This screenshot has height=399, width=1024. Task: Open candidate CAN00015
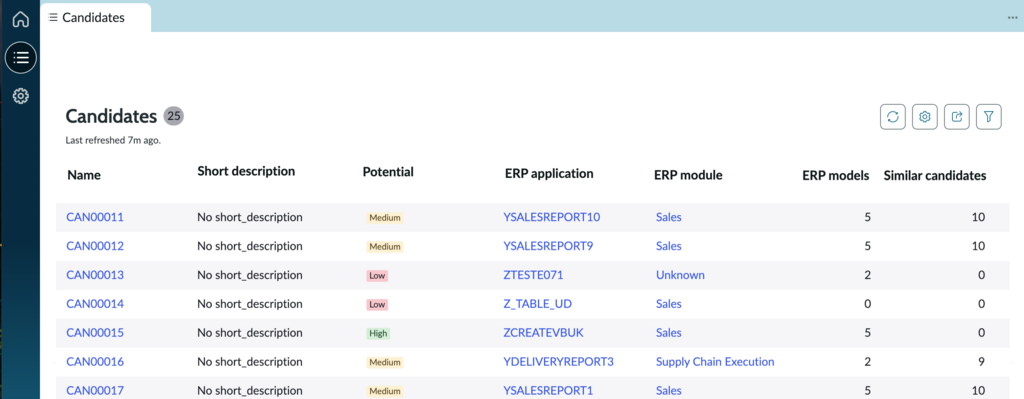(95, 332)
